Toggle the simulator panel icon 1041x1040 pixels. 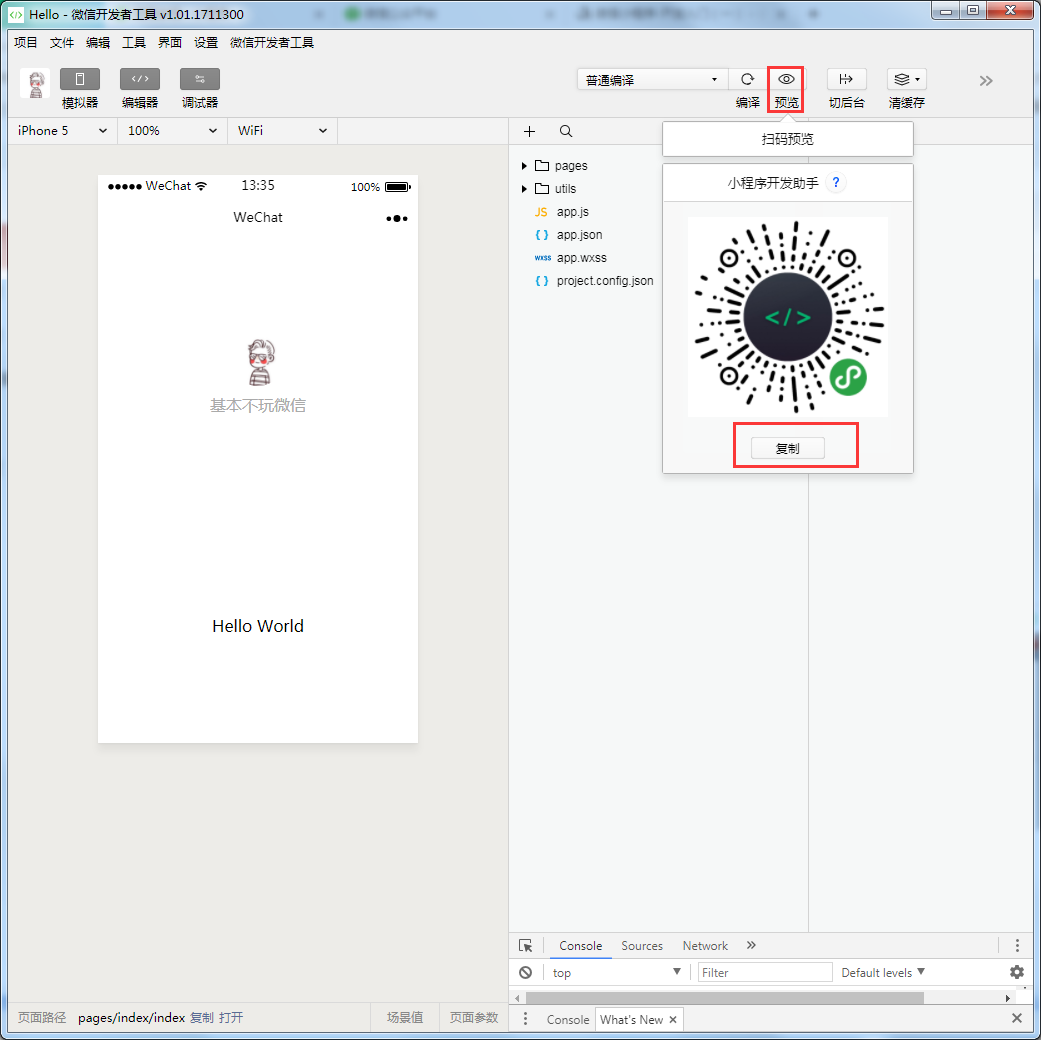tap(80, 79)
